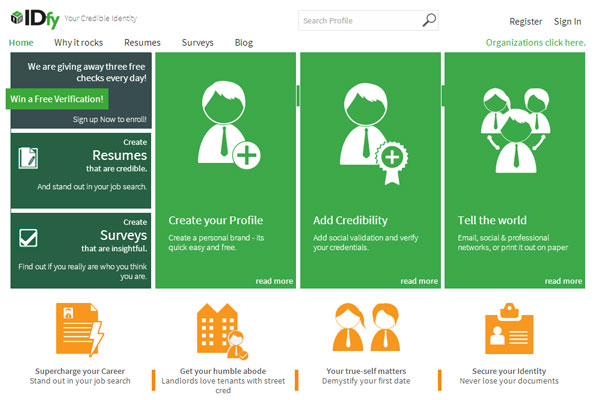Click the orange building with tenant icon

tap(222, 331)
